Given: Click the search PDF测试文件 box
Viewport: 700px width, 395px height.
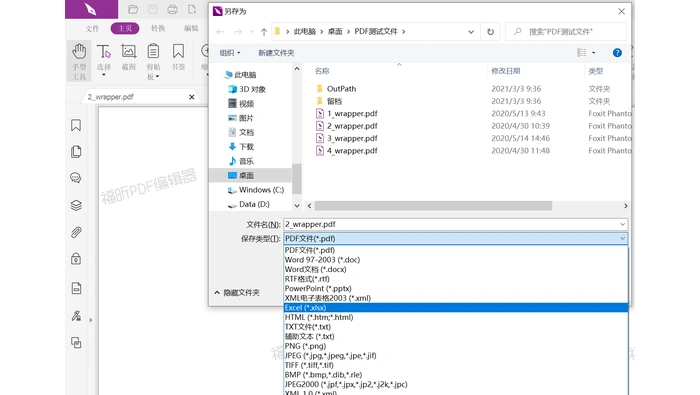Looking at the screenshot, I should (x=566, y=32).
